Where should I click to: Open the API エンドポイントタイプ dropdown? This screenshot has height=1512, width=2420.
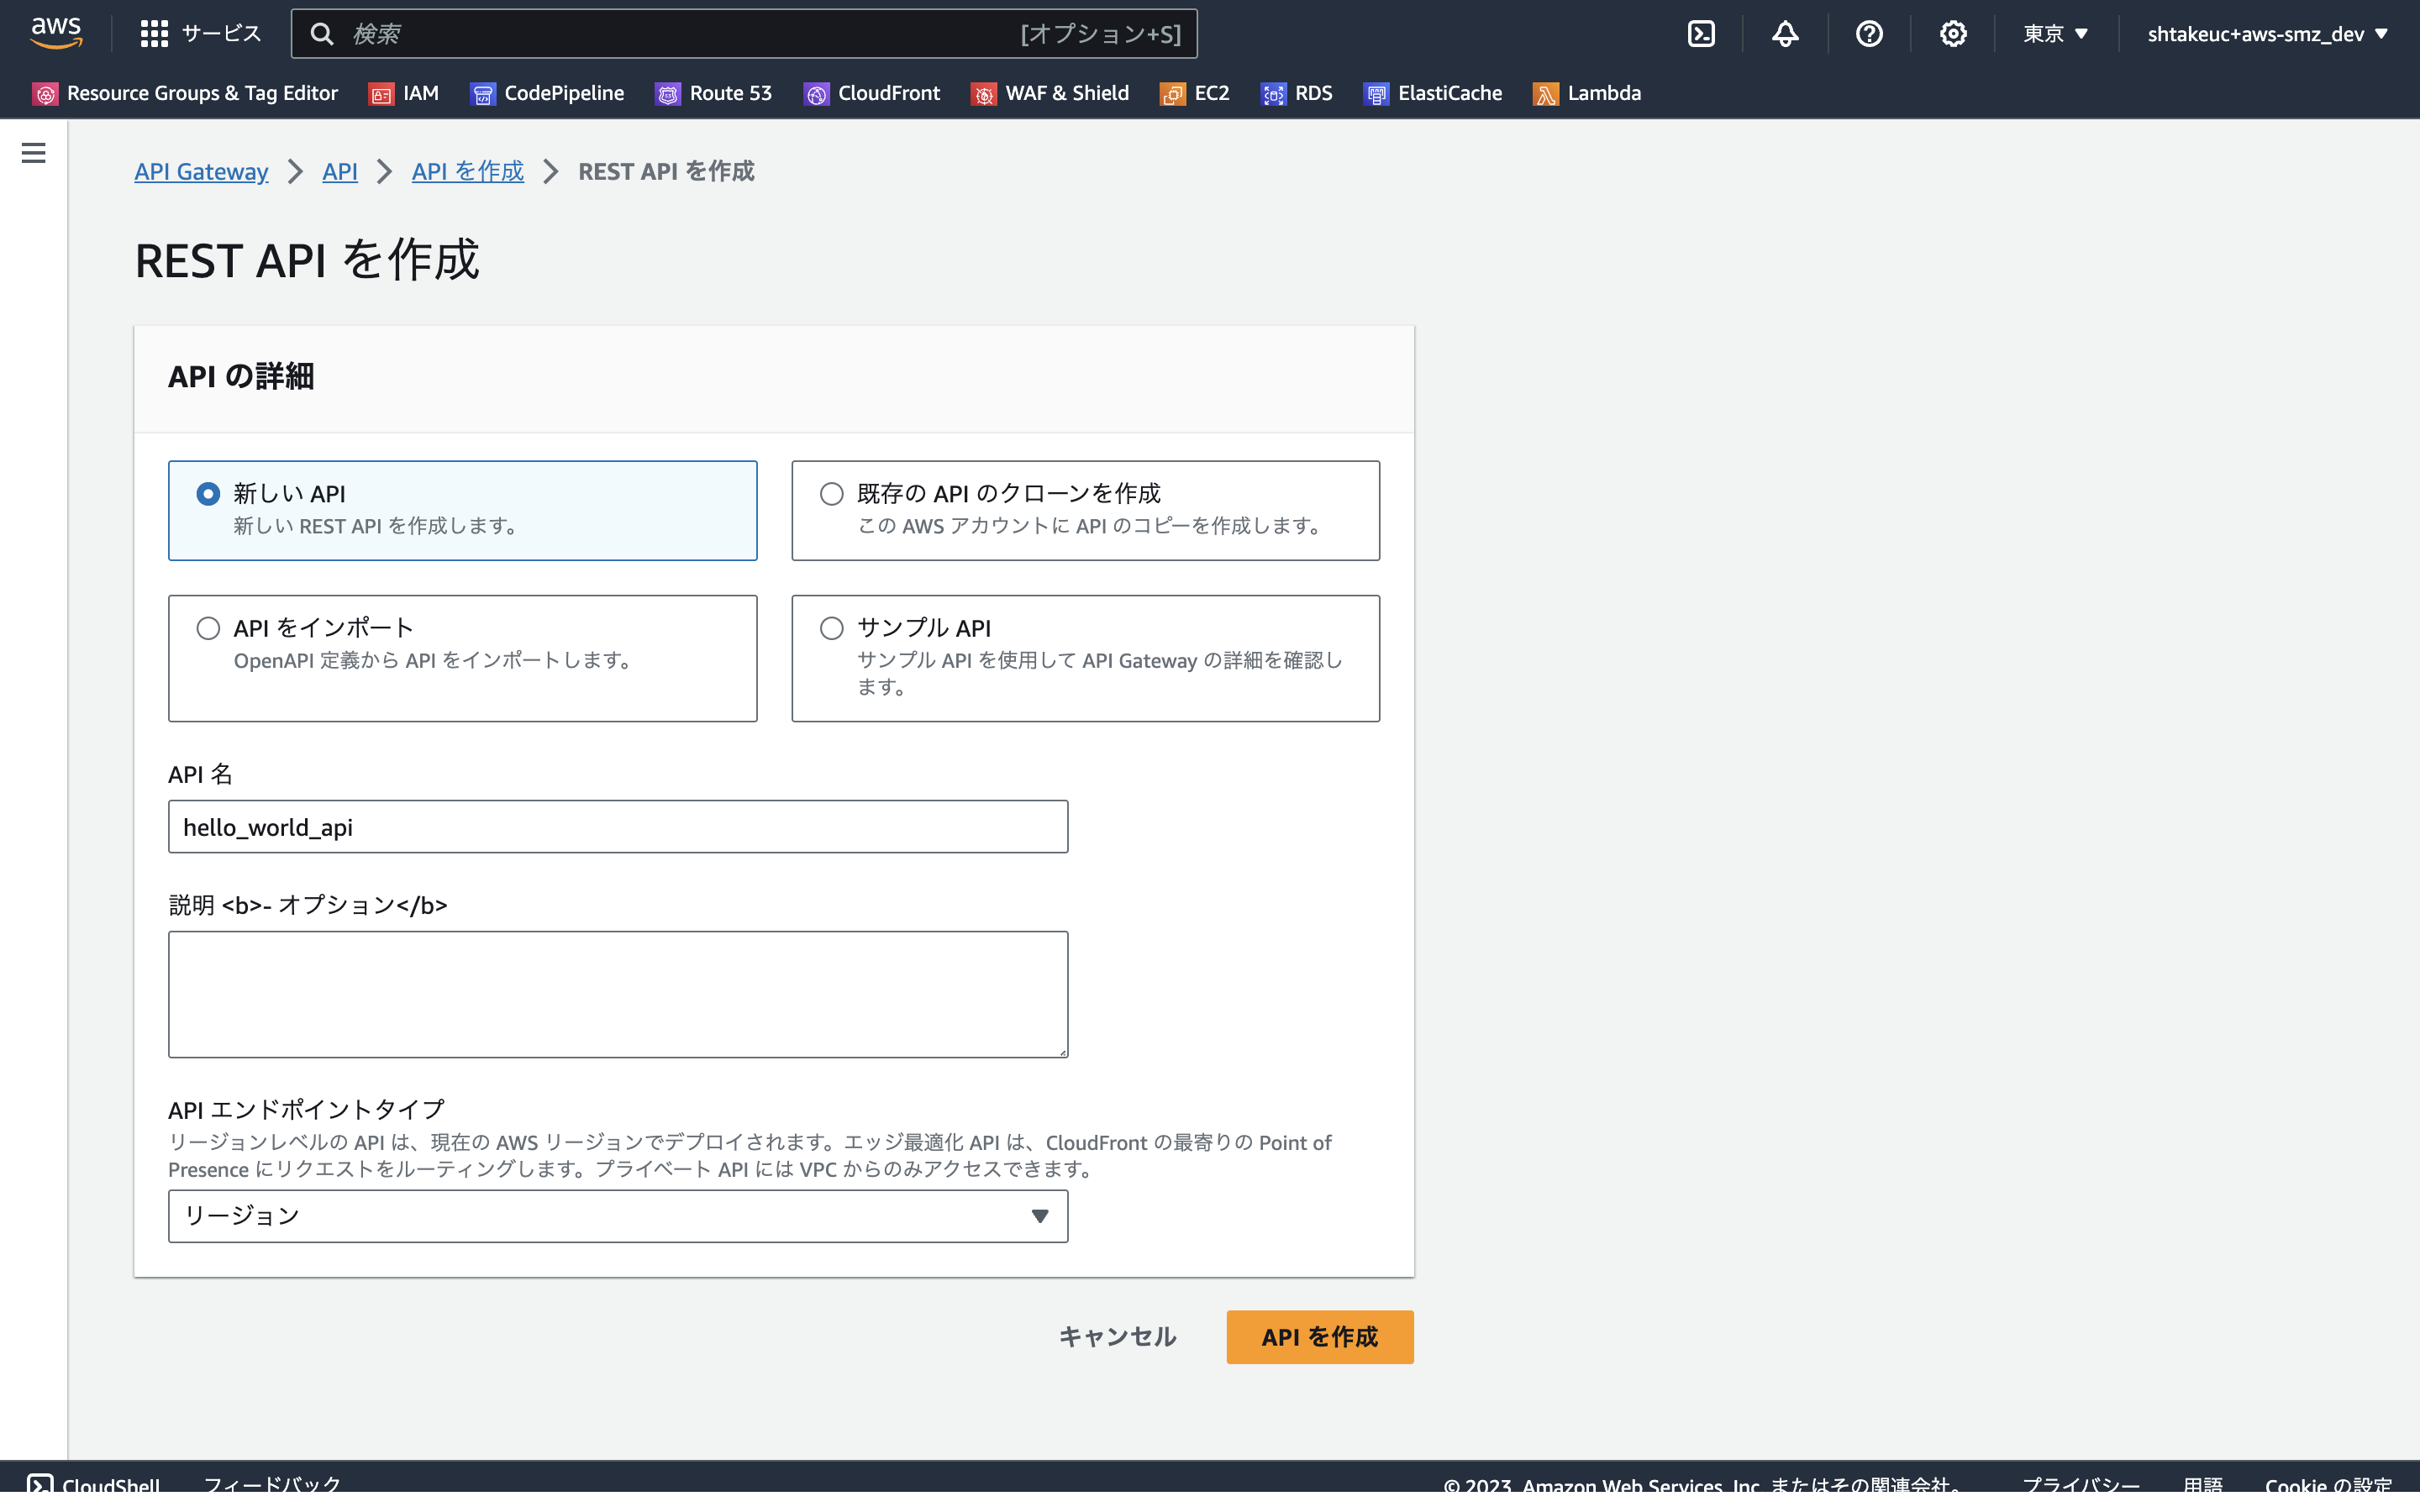click(618, 1216)
